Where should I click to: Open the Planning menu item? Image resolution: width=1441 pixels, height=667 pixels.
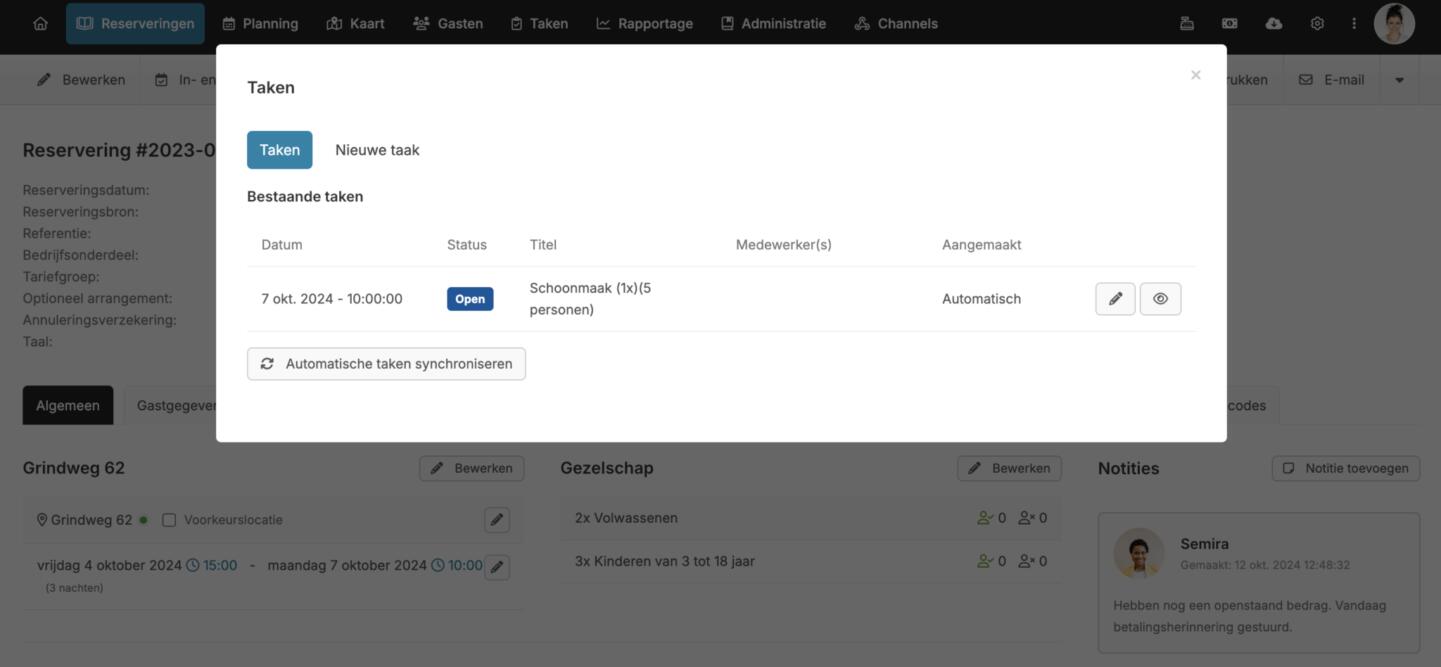coord(260,24)
